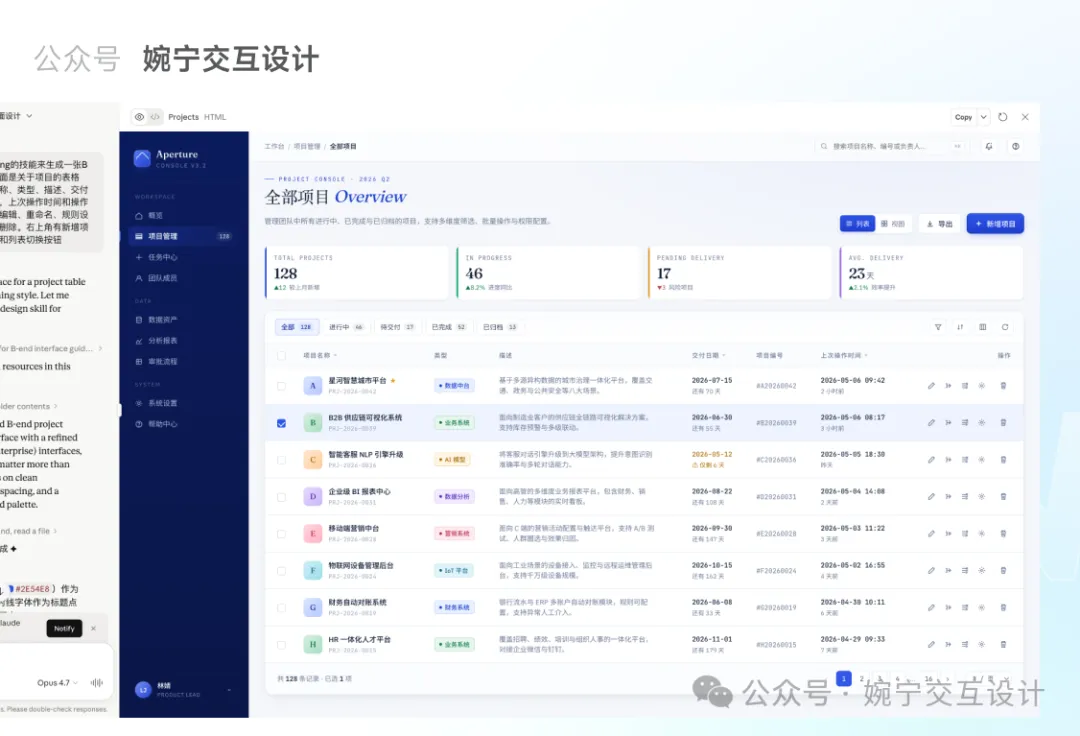
Task: Open 系统设置 in the sidebar
Action: [x=184, y=403]
